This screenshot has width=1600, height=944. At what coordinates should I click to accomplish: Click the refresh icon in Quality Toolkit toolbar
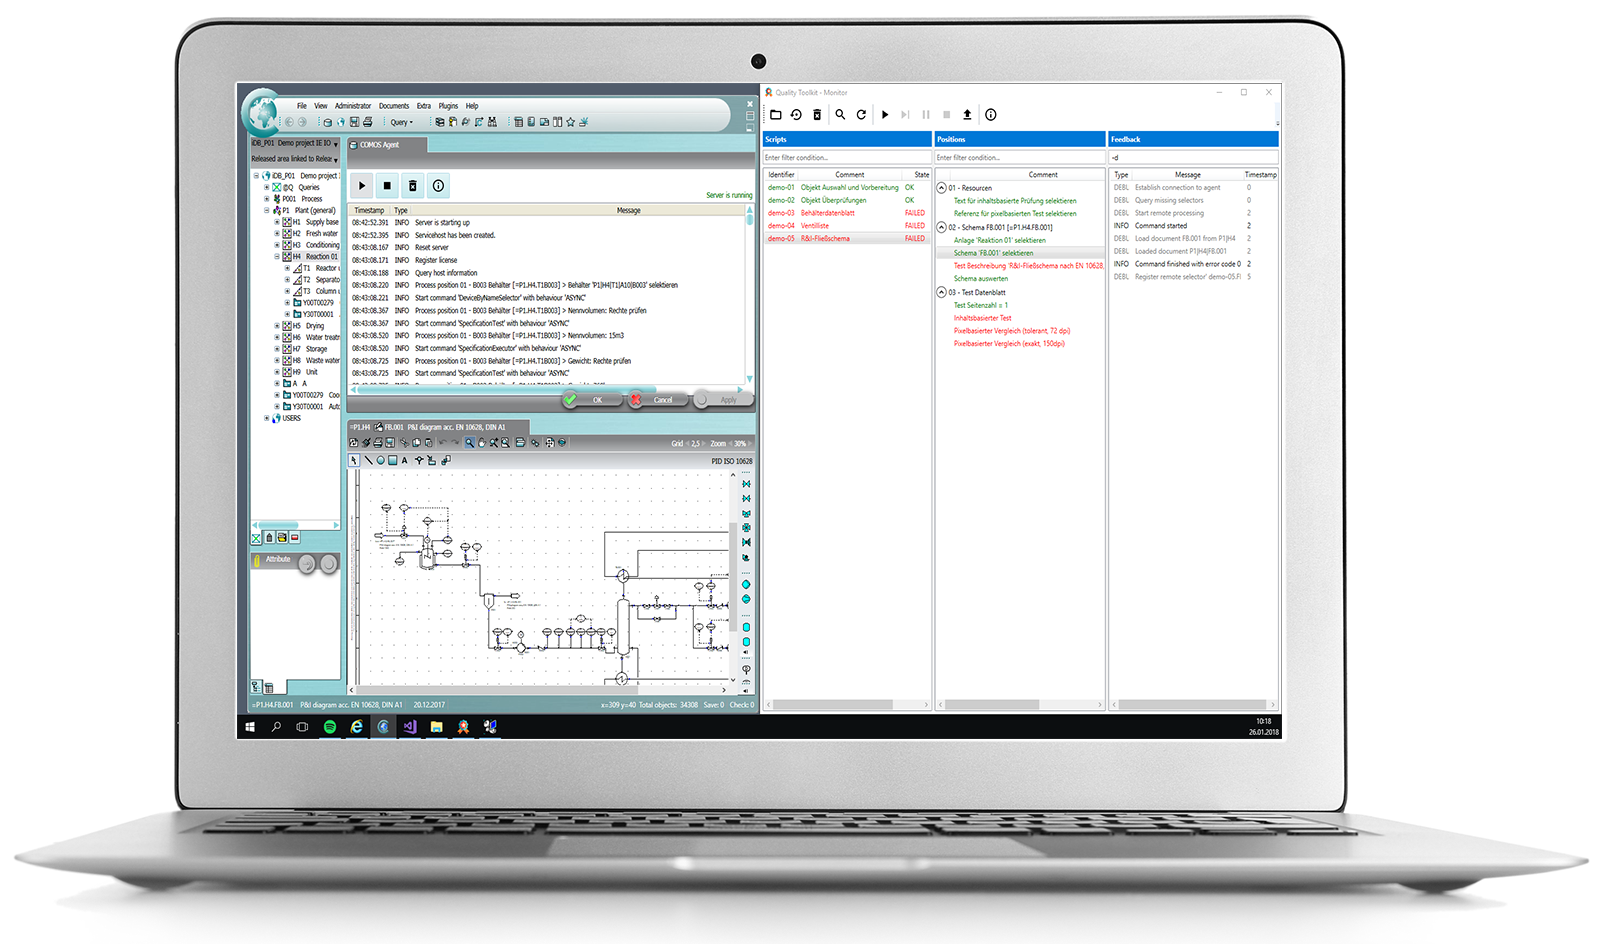[x=861, y=115]
